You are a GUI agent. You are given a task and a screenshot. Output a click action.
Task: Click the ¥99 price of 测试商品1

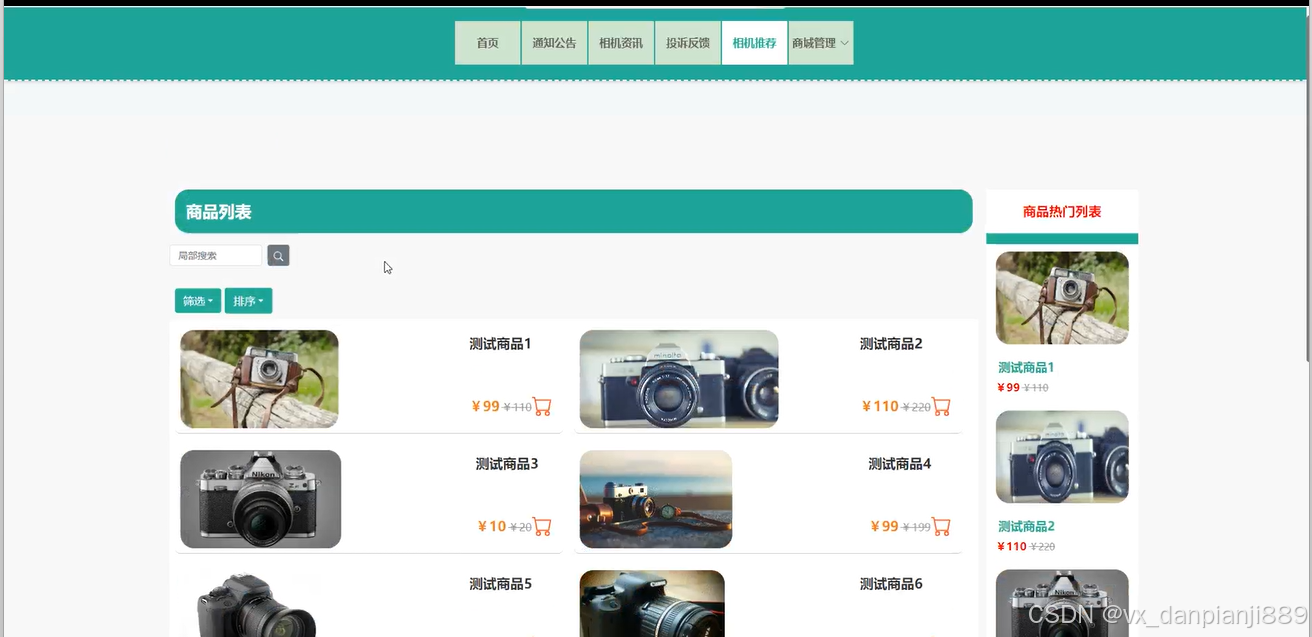[485, 406]
